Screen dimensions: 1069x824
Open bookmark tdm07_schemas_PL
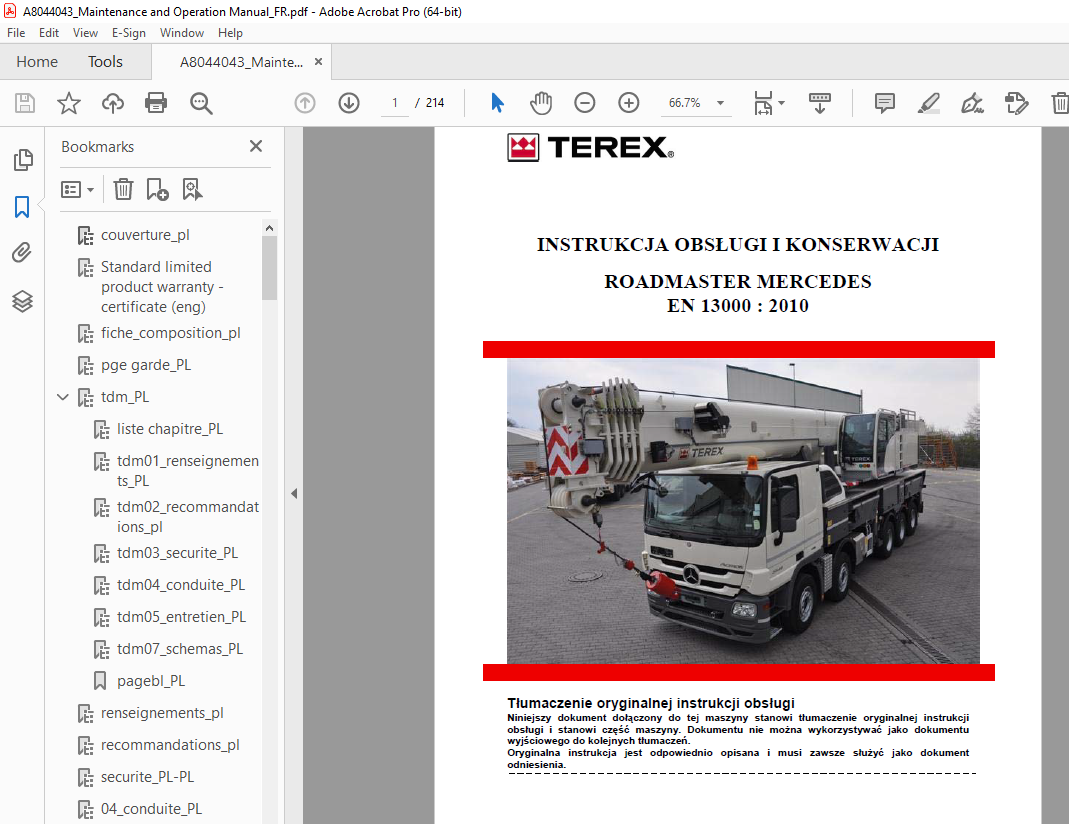(x=180, y=650)
